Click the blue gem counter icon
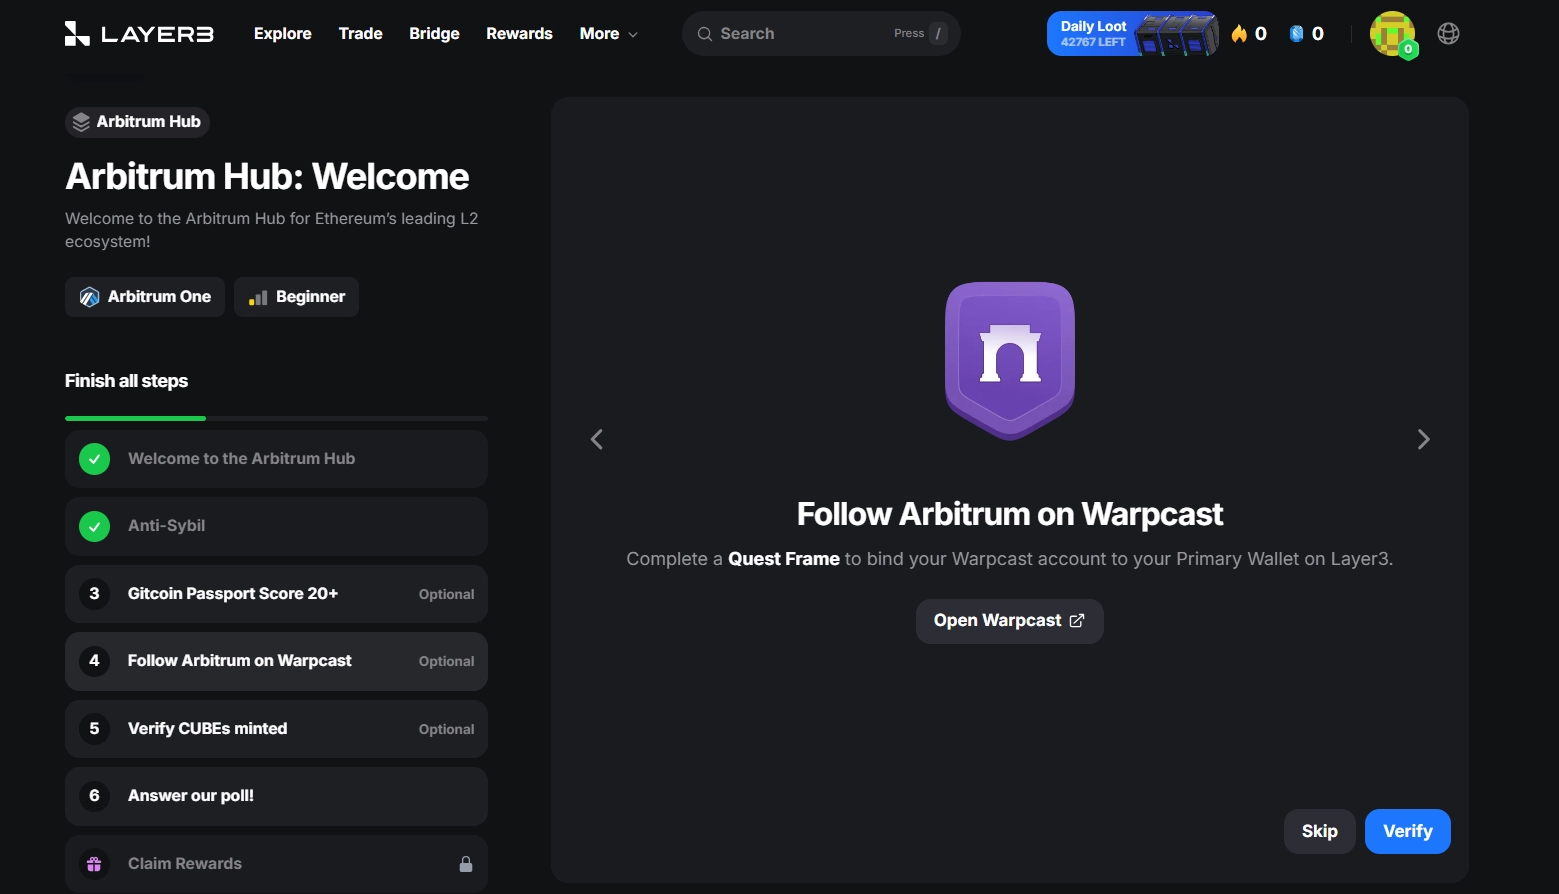This screenshot has height=894, width=1559. click(x=1297, y=34)
